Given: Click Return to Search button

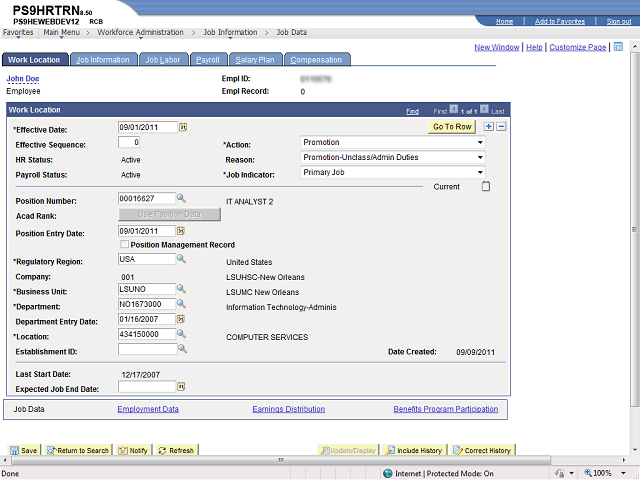Looking at the screenshot, I should [78, 450].
